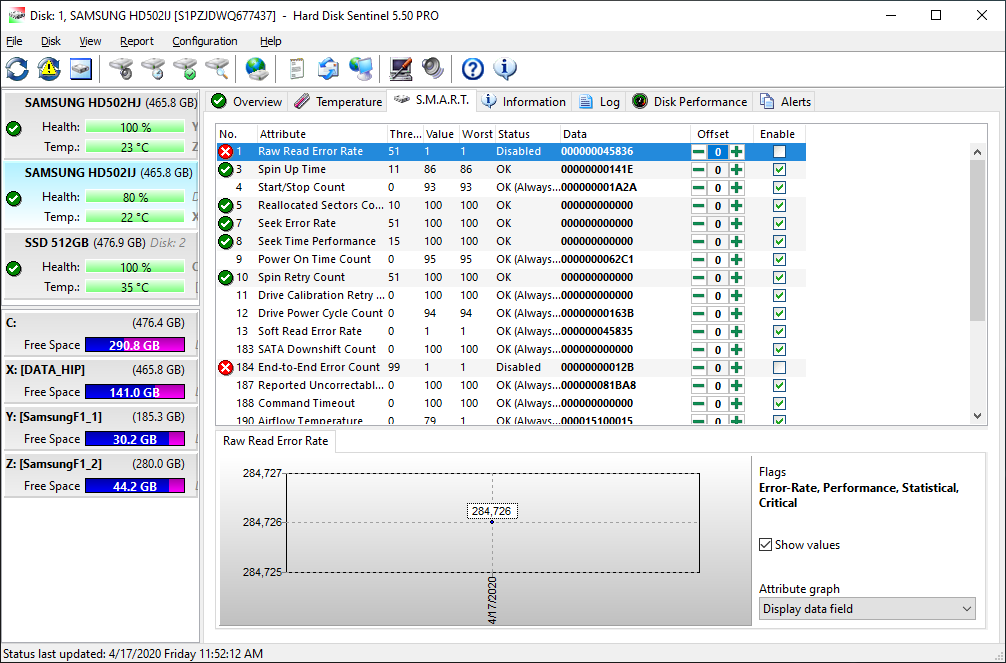Click the monitor with pen configuration icon
1006x663 pixels.
point(401,69)
